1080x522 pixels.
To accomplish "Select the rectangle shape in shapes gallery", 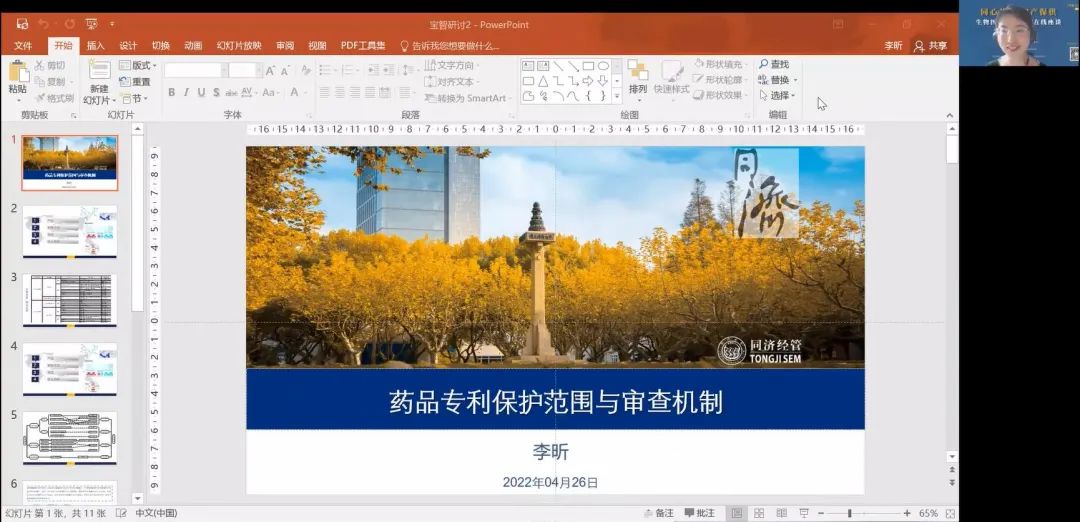I will click(x=588, y=66).
